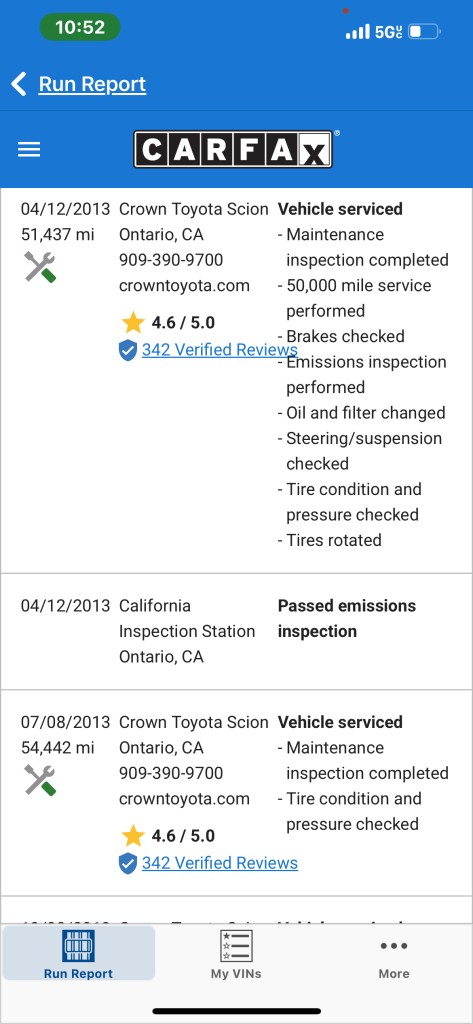The width and height of the screenshot is (473, 1024).
Task: Open 342 Verified Reviews link in first entry
Action: point(220,350)
